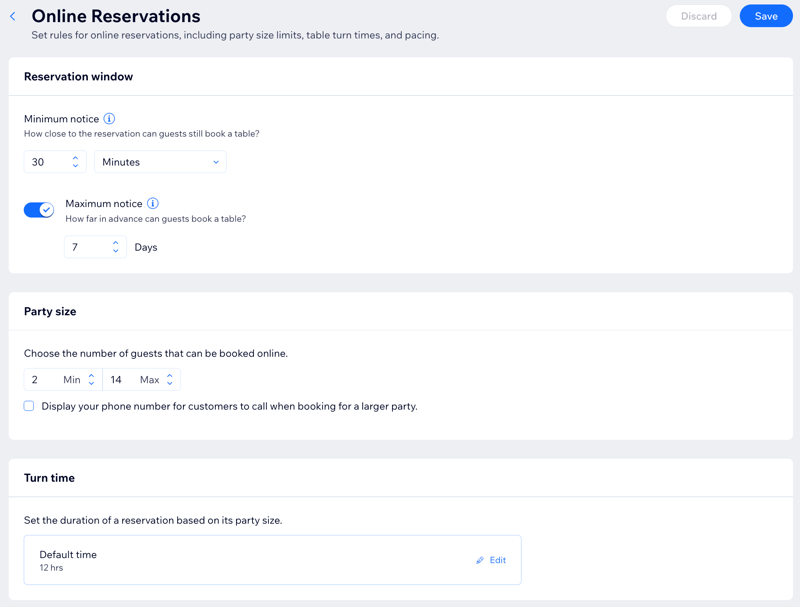This screenshot has width=800, height=607.
Task: Turn off the Maximum notice toggle
Action: pyautogui.click(x=39, y=210)
